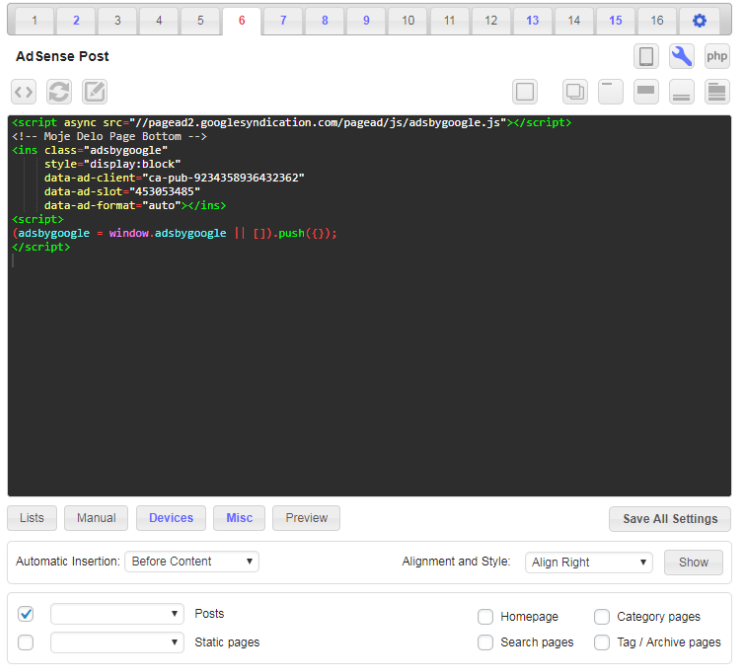The width and height of the screenshot is (736, 665).
Task: Click the AdSense Post block name
Action: pyautogui.click(x=62, y=56)
